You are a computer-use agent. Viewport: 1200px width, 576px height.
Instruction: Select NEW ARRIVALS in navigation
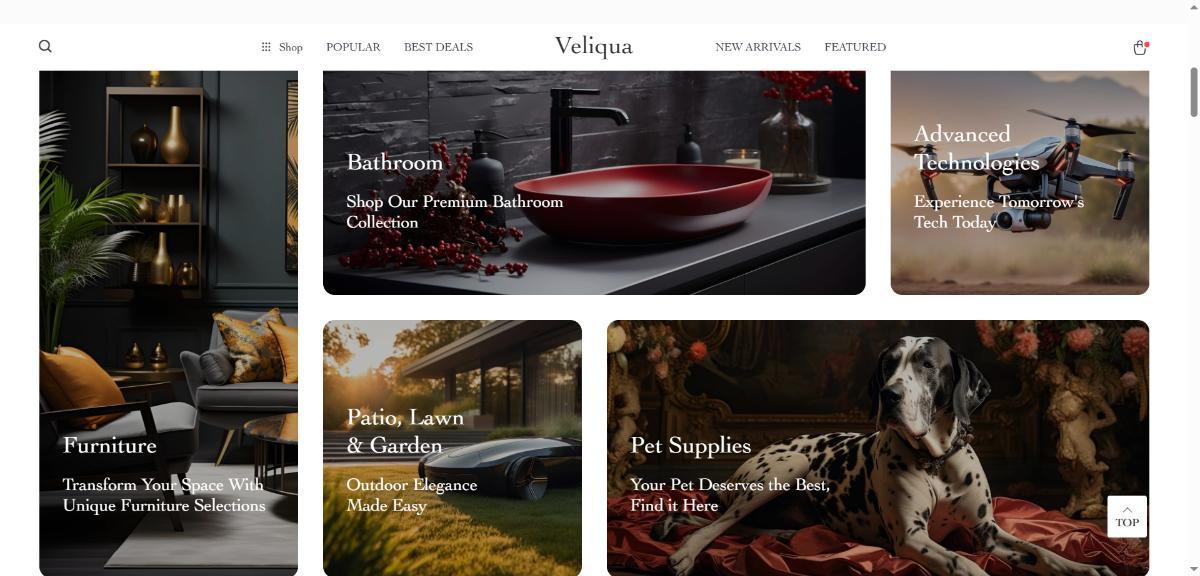(758, 47)
